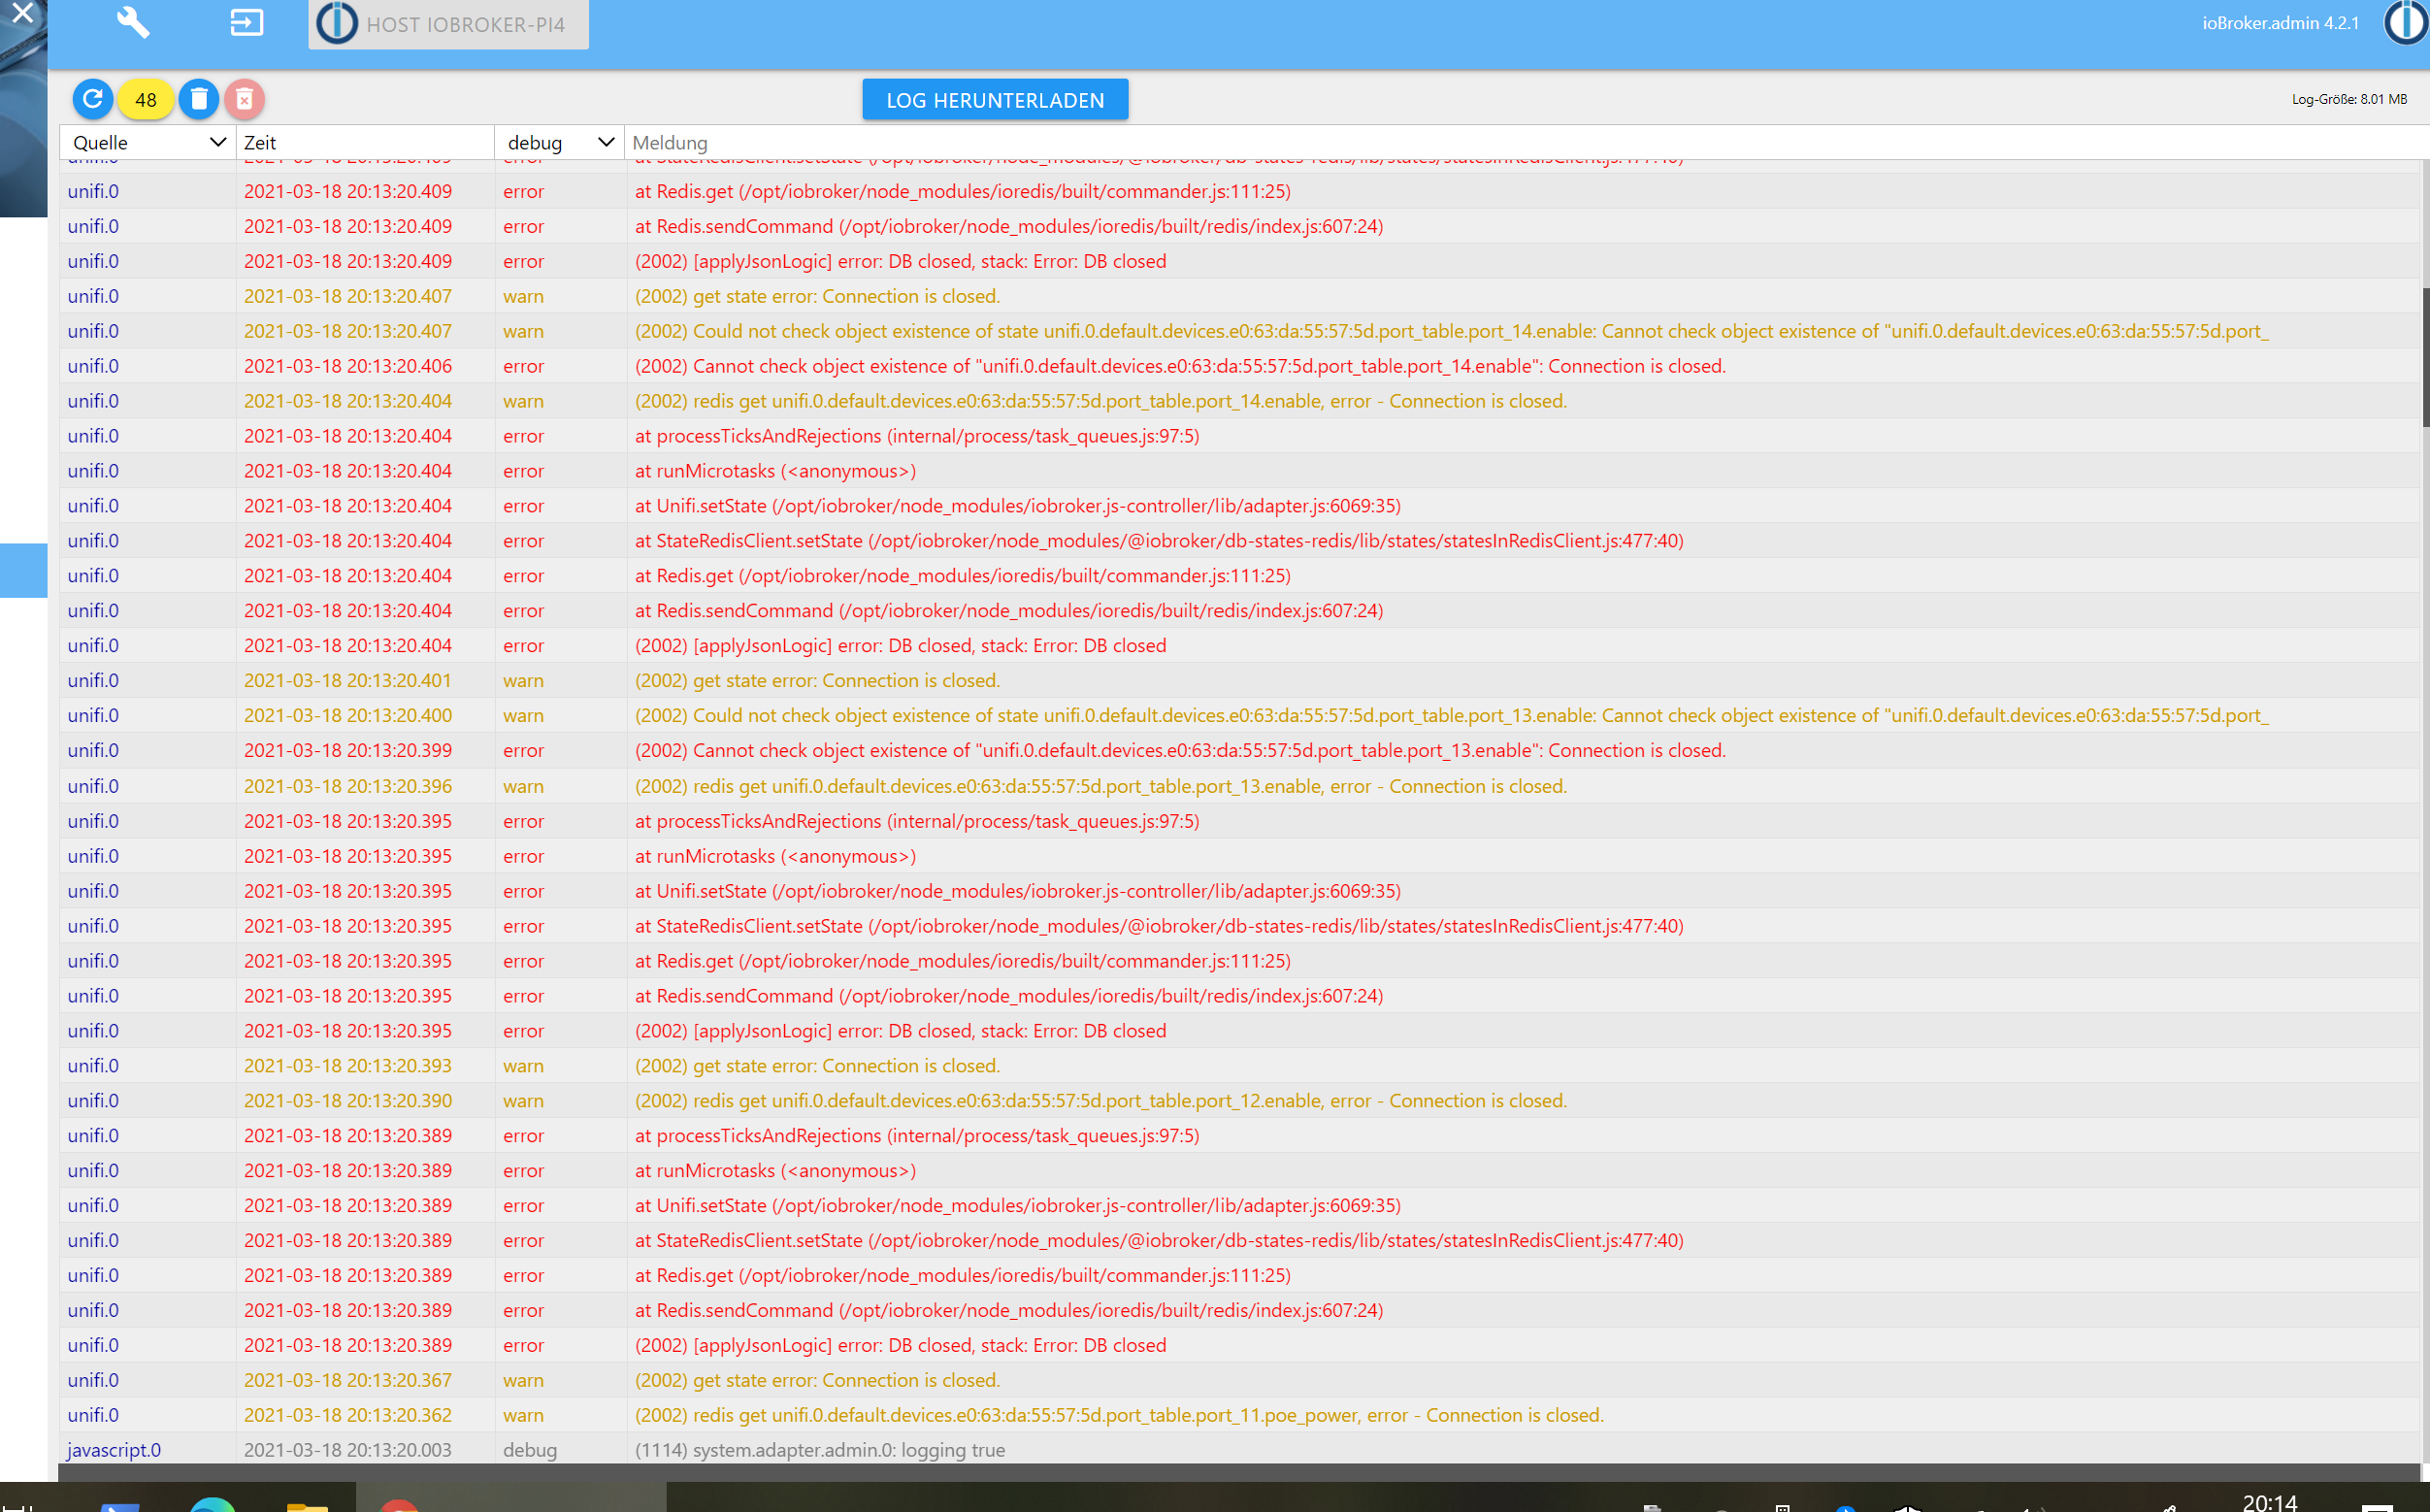The height and width of the screenshot is (1512, 2430).
Task: Open the Quelle source filter dropdown
Action: pyautogui.click(x=148, y=142)
